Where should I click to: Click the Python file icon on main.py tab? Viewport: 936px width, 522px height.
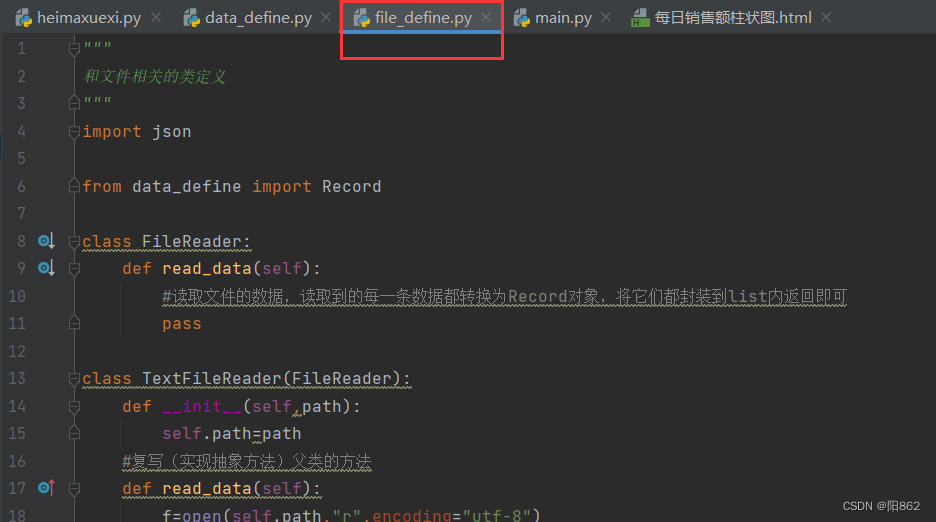coord(521,18)
